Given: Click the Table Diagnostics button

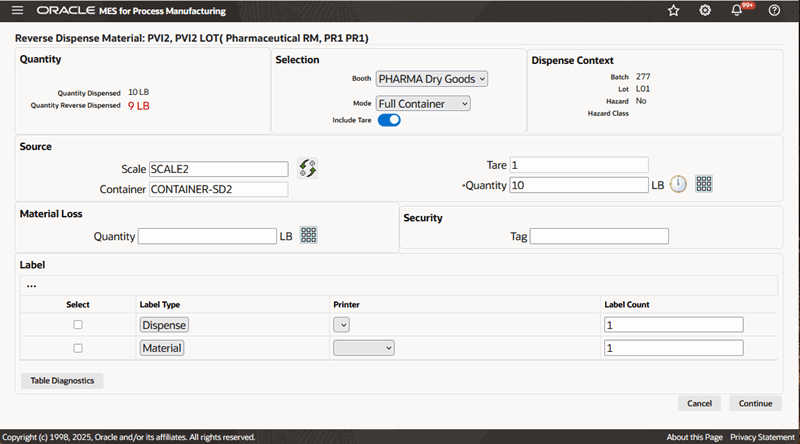Looking at the screenshot, I should 62,381.
